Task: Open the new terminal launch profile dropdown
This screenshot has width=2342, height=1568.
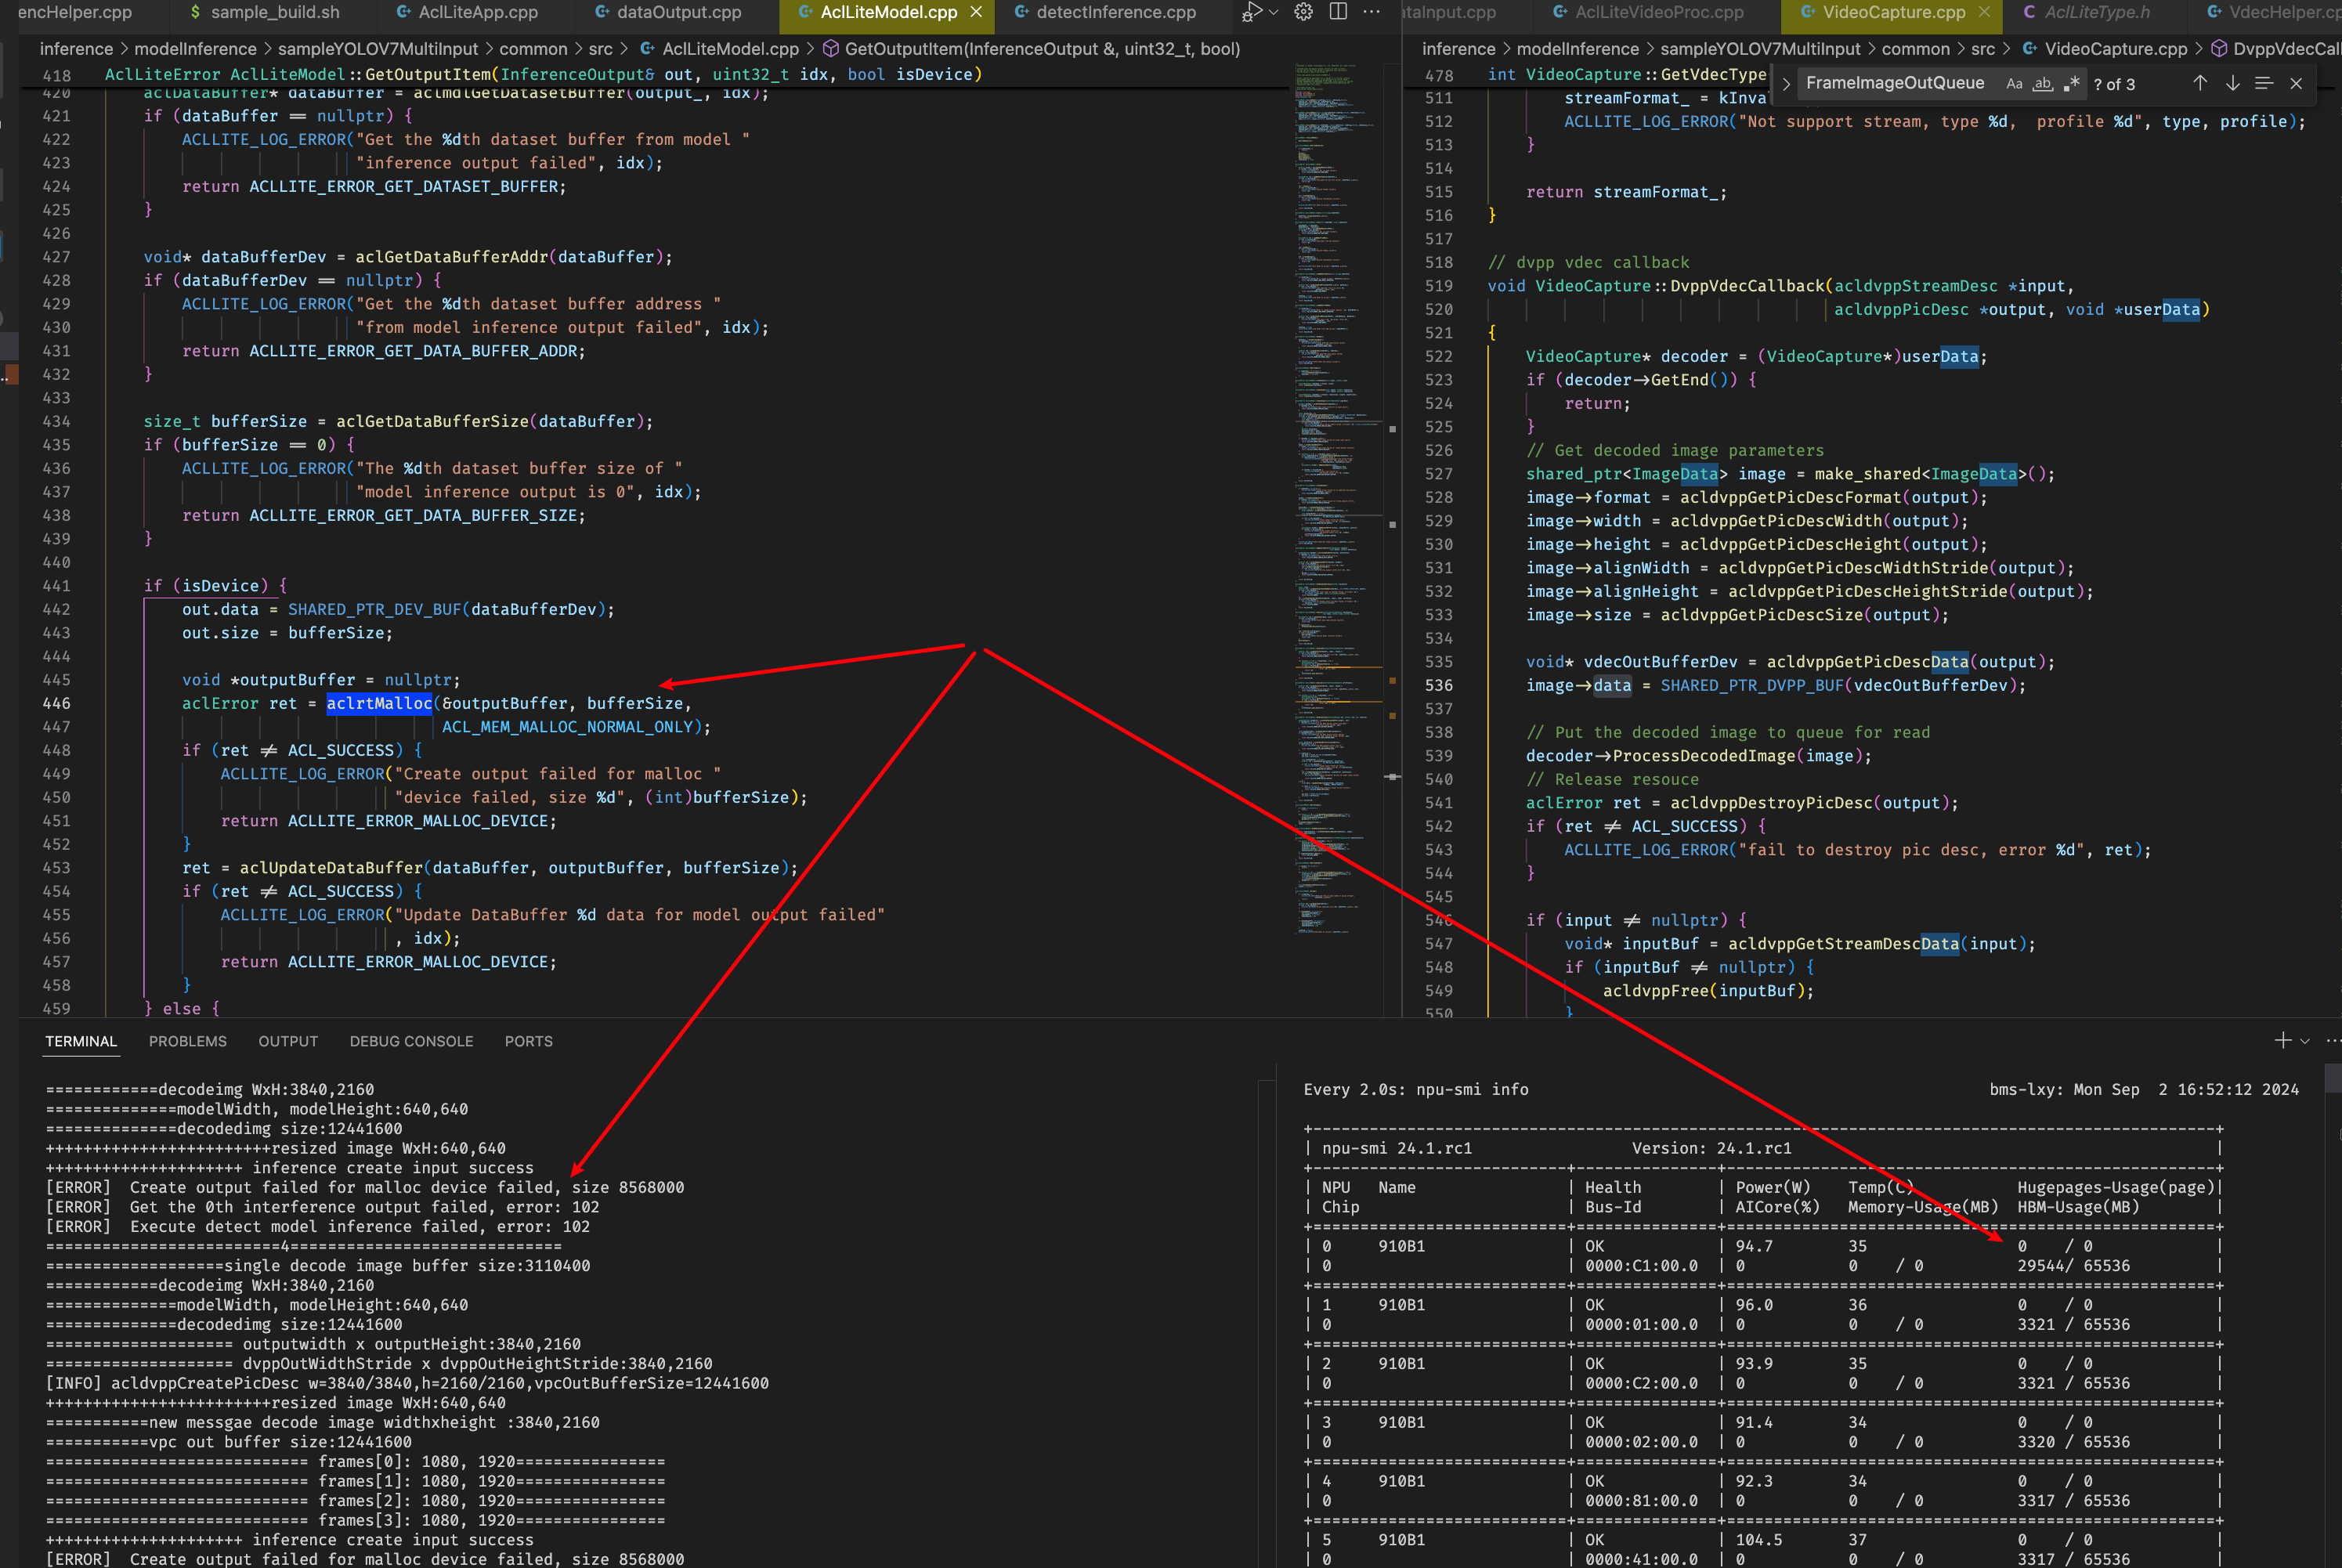Action: 2305,1041
